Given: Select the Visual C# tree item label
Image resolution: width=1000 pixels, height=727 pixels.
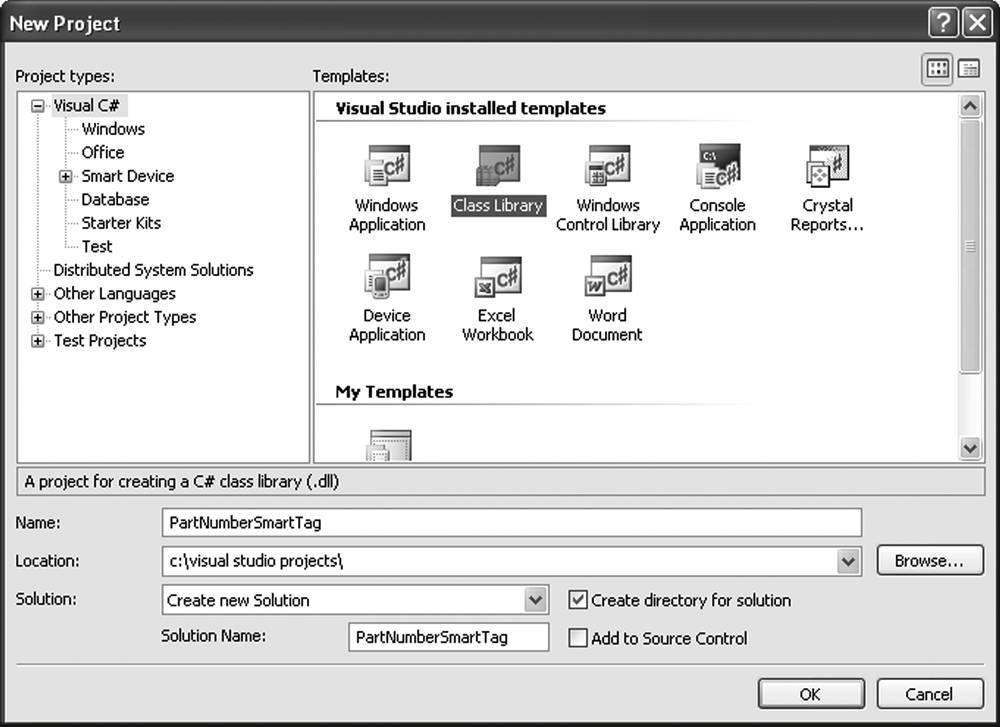Looking at the screenshot, I should 87,106.
